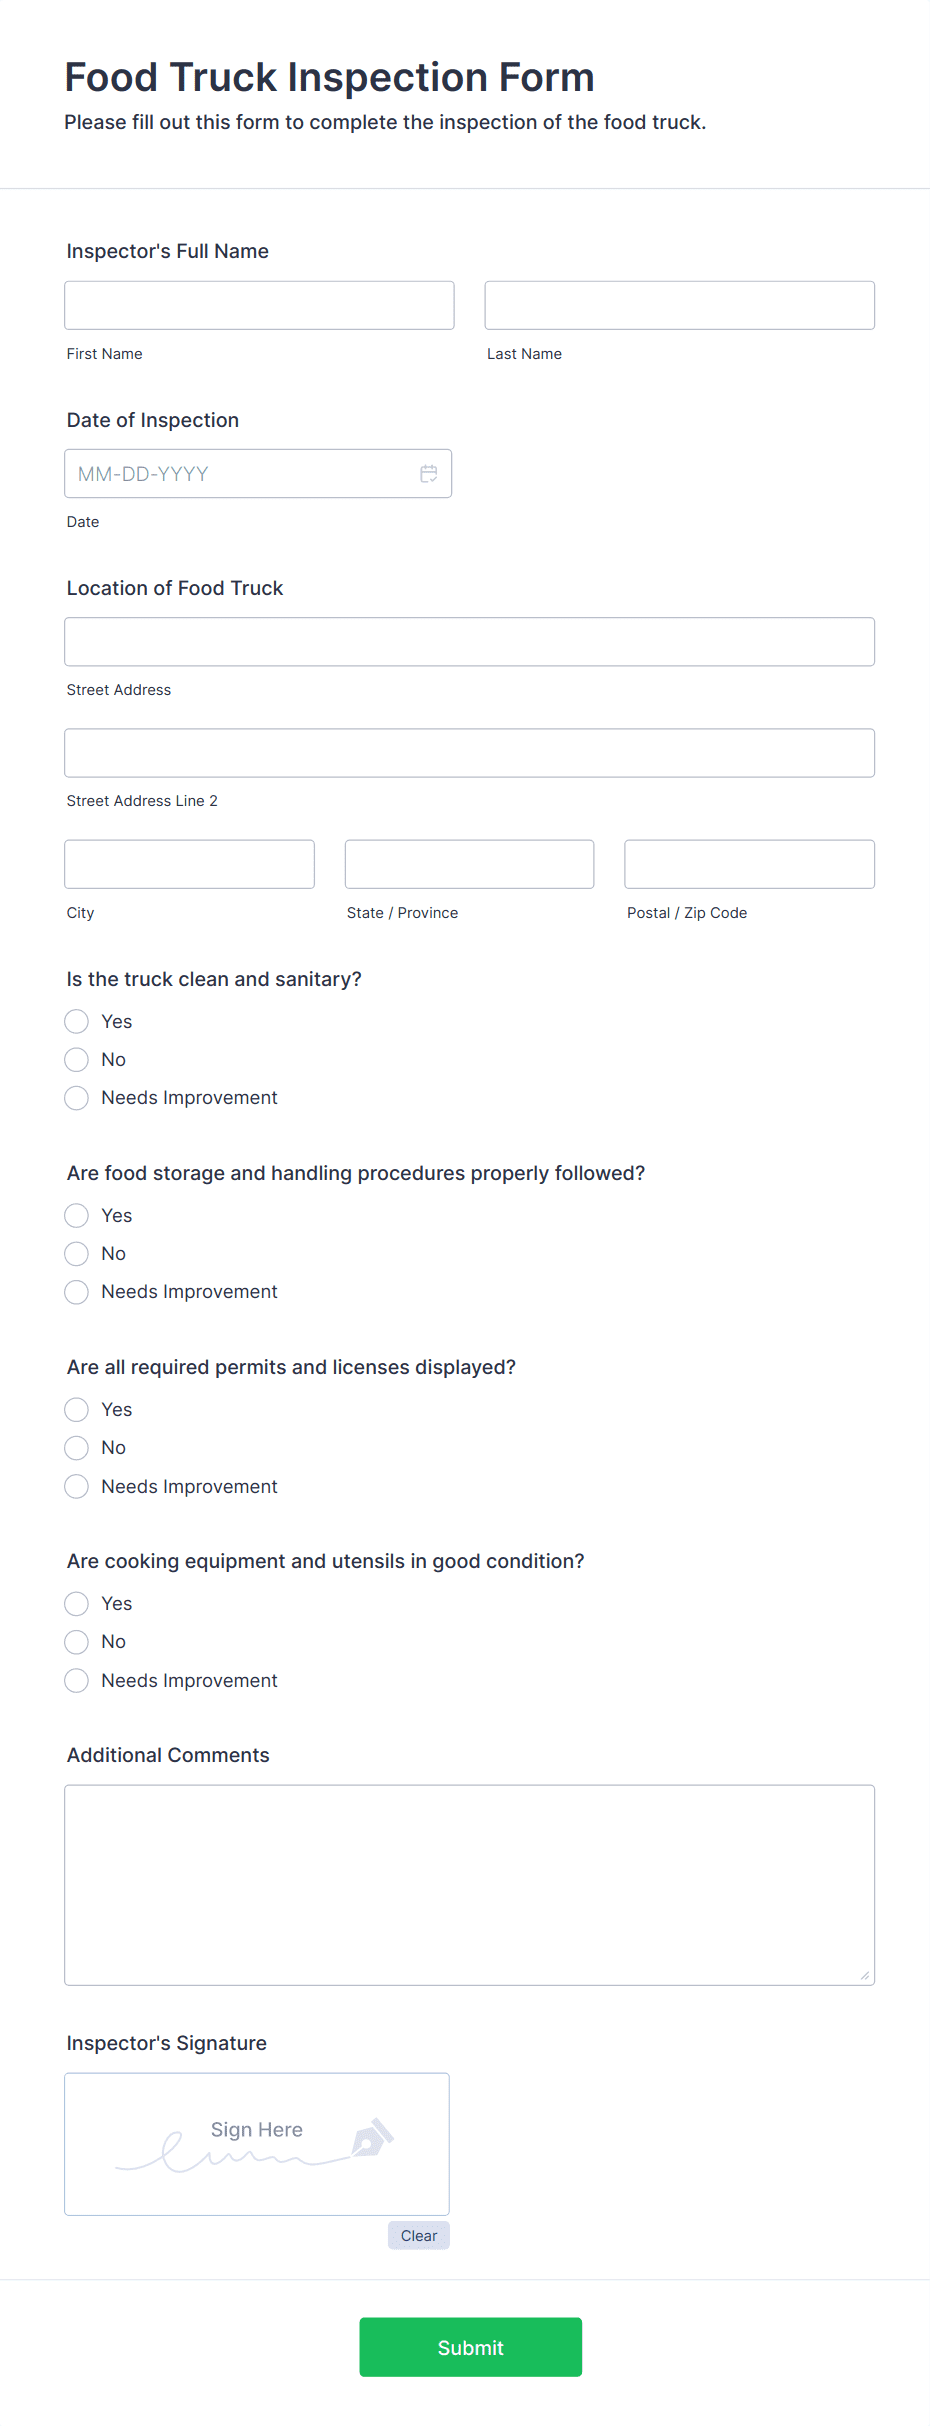Select No for permits and licenses displayed
This screenshot has height=2426, width=930.
(x=77, y=1448)
